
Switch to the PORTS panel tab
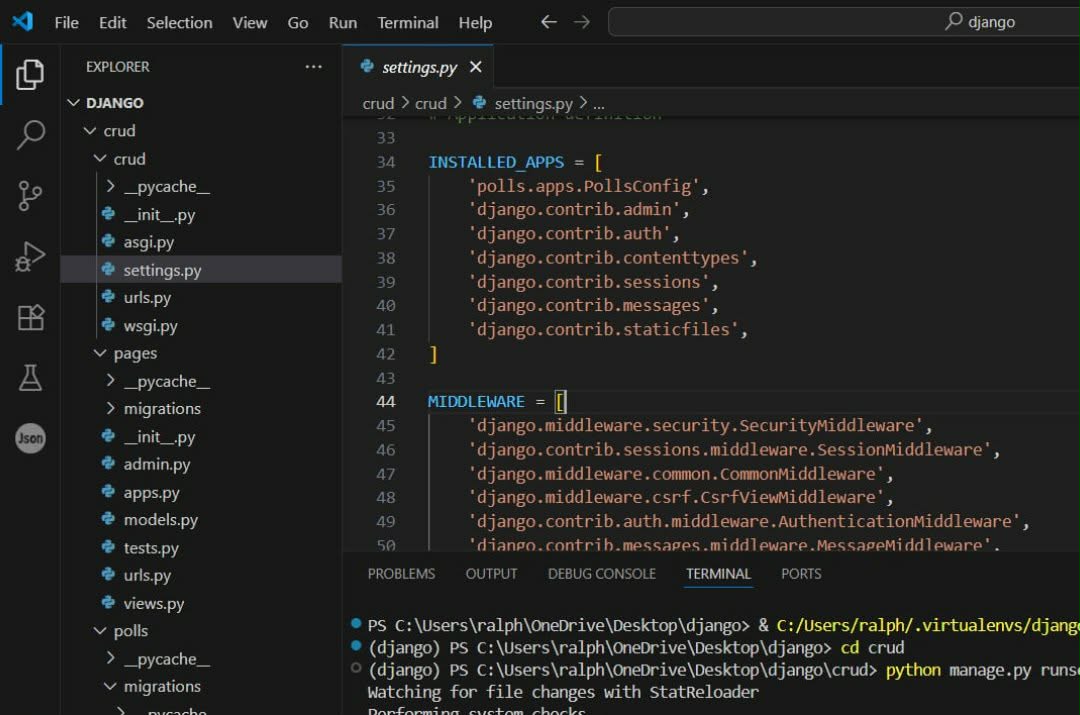coord(801,574)
